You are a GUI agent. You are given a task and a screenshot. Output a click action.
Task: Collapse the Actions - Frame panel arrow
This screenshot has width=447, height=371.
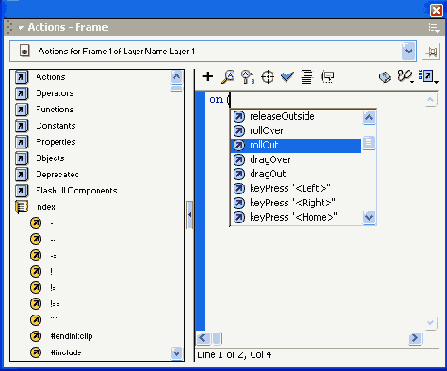click(x=21, y=28)
